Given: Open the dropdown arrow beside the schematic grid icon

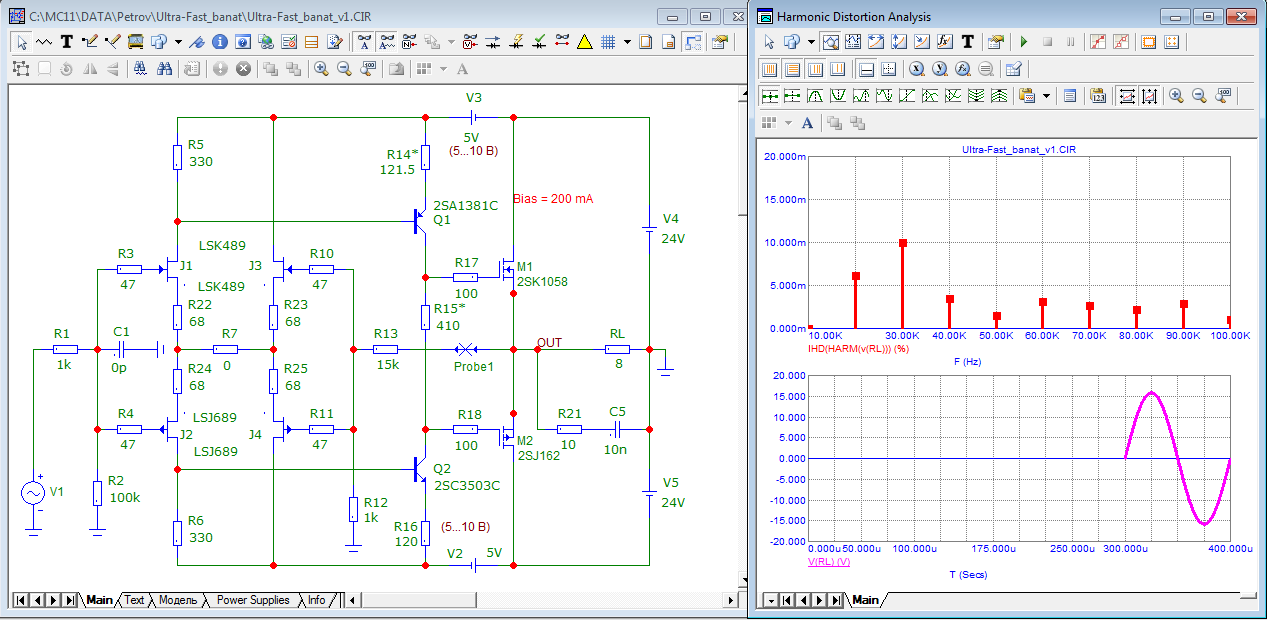Looking at the screenshot, I should coord(627,42).
